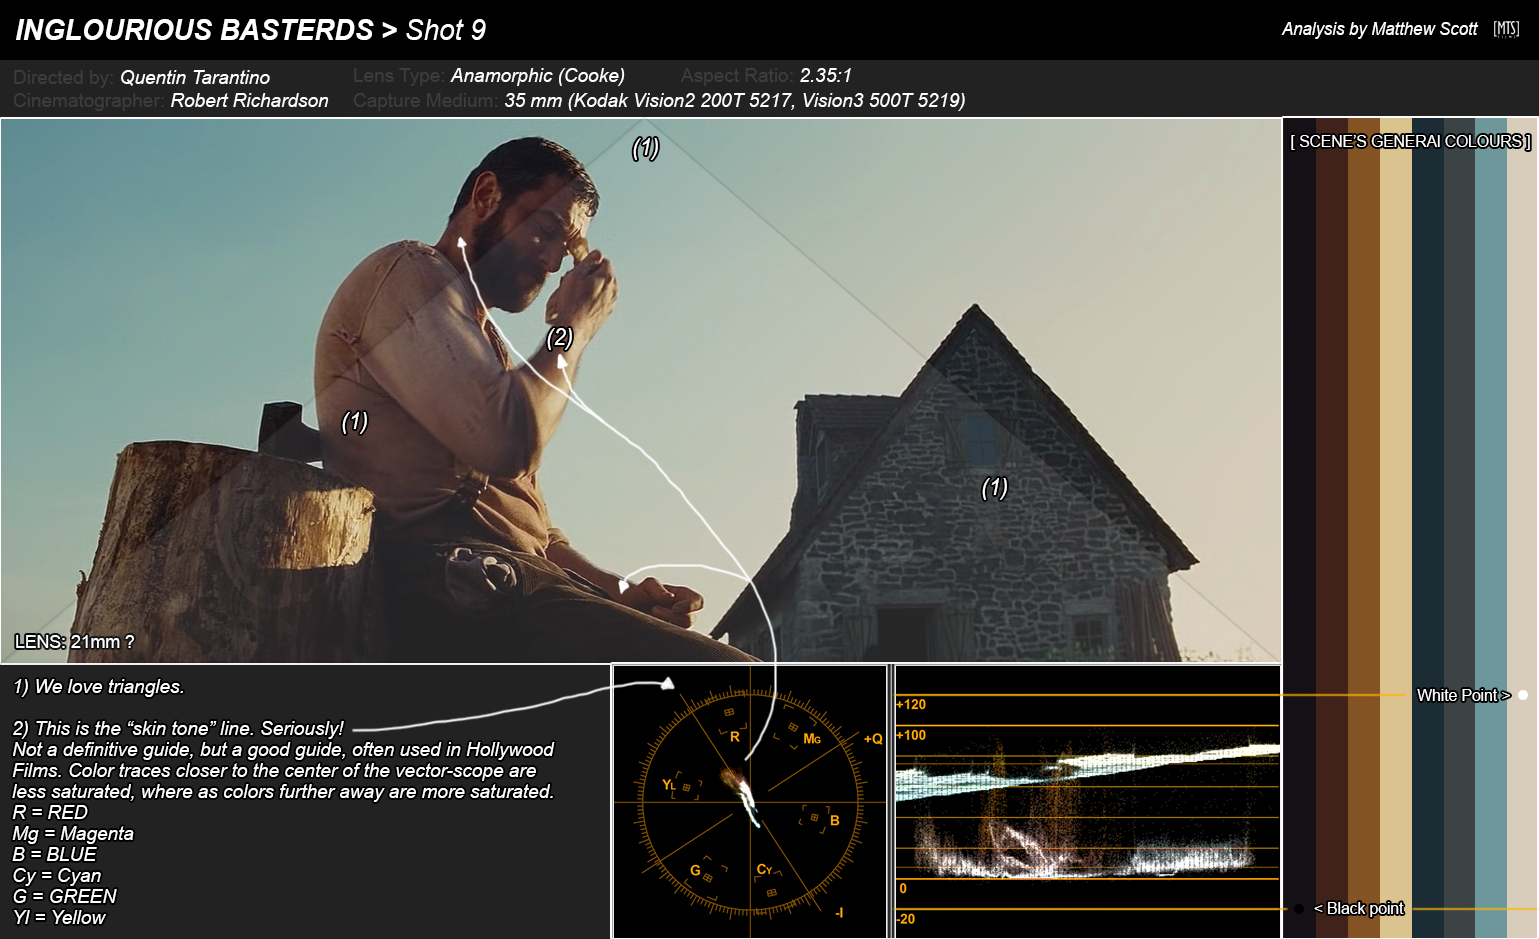Click the 'INGLOURIOUS BASTERDS' title
This screenshot has width=1539, height=939.
[194, 30]
